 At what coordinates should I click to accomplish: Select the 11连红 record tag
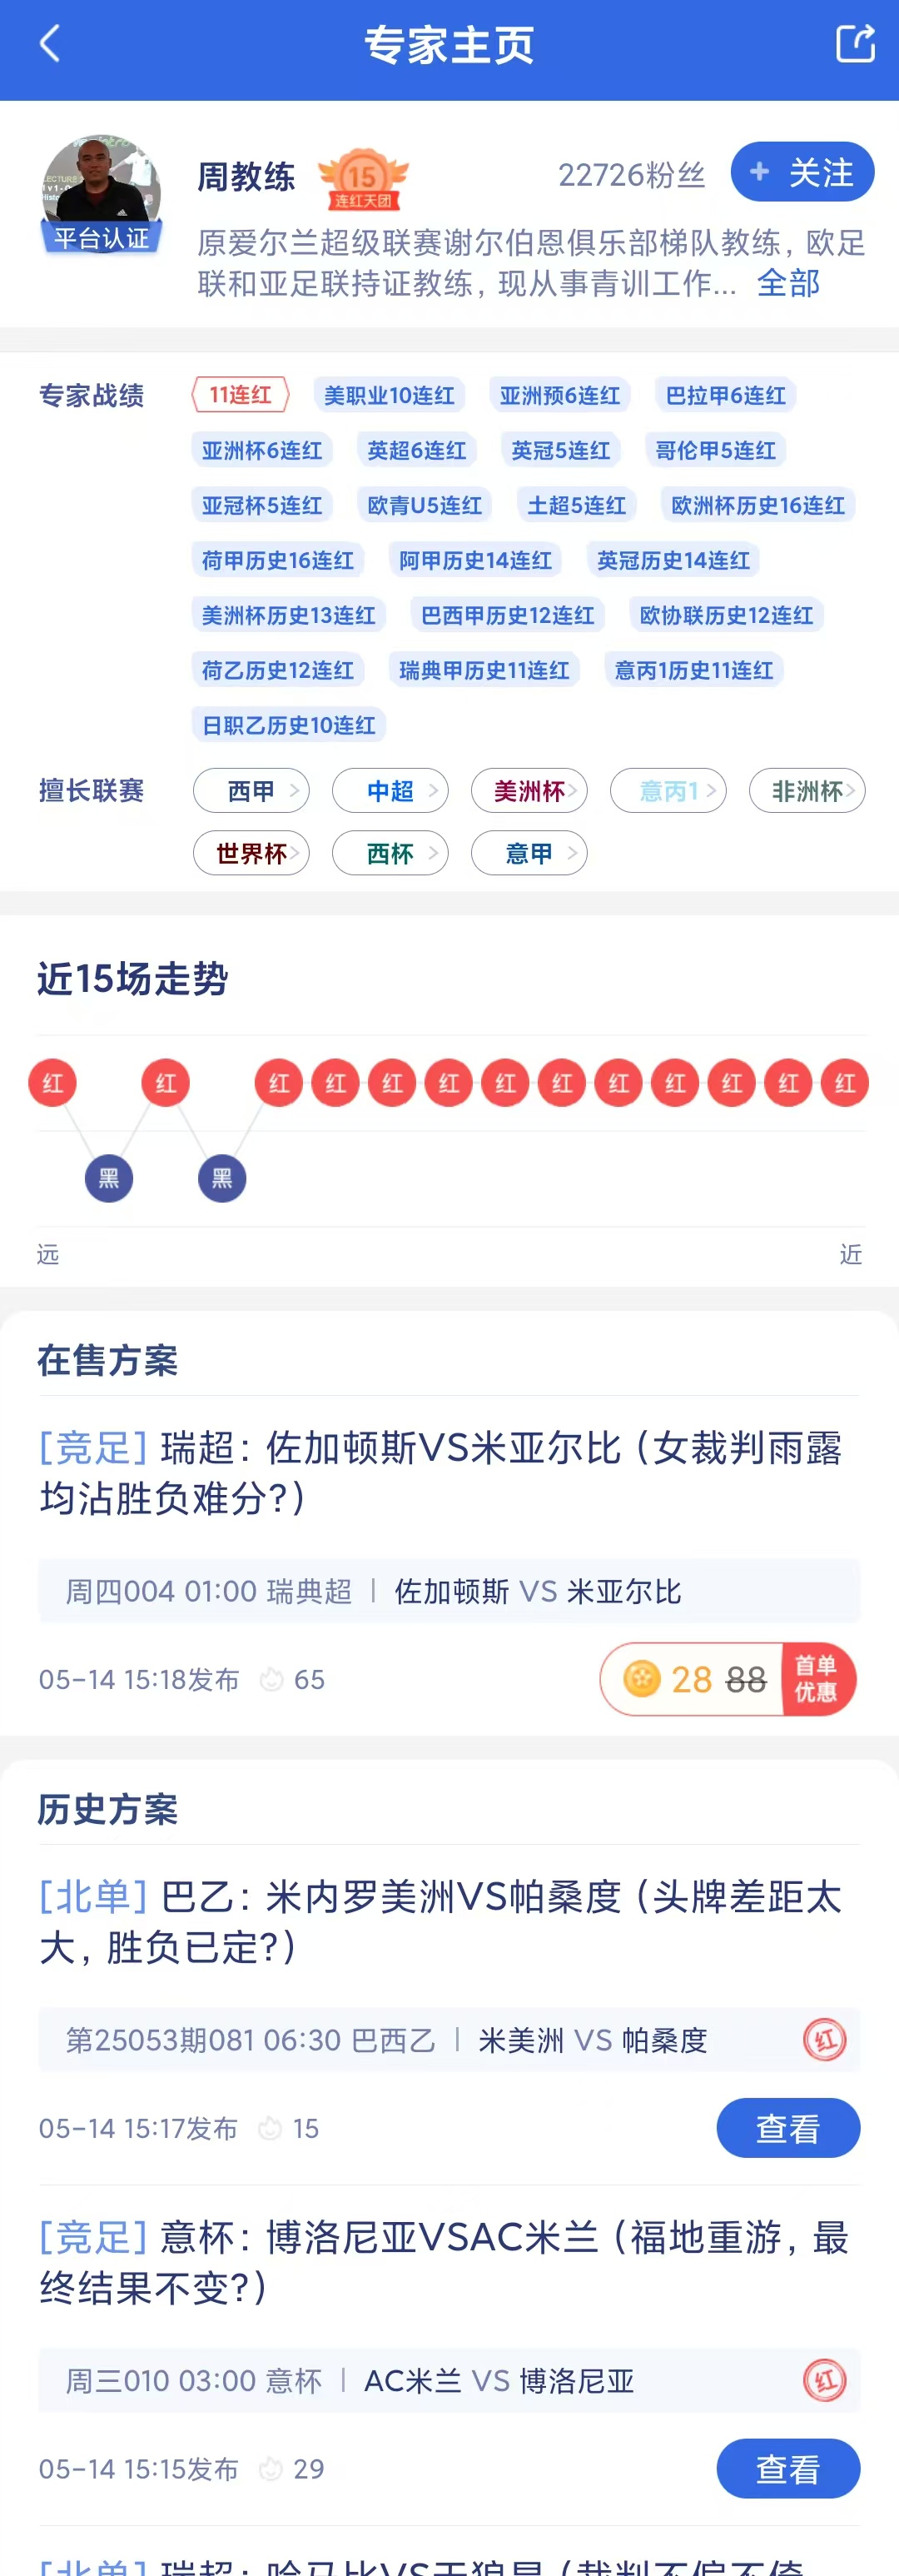(240, 395)
